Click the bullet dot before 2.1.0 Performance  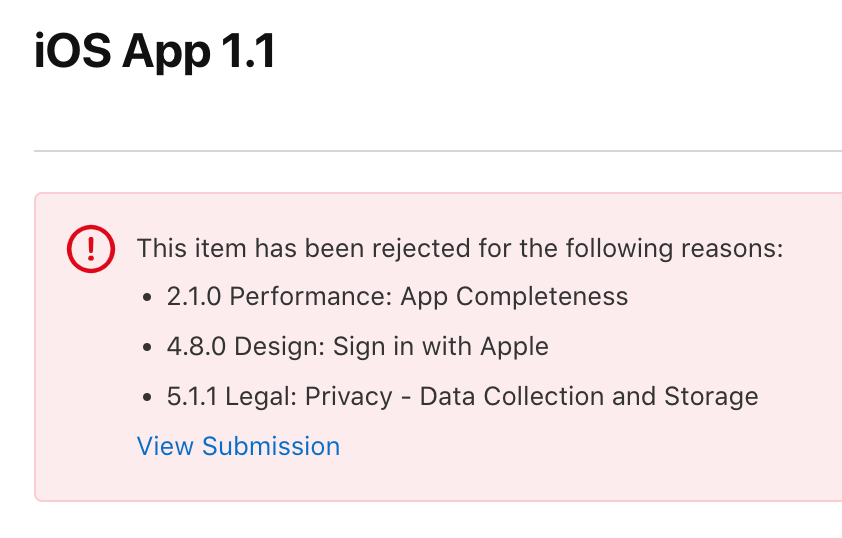[148, 297]
